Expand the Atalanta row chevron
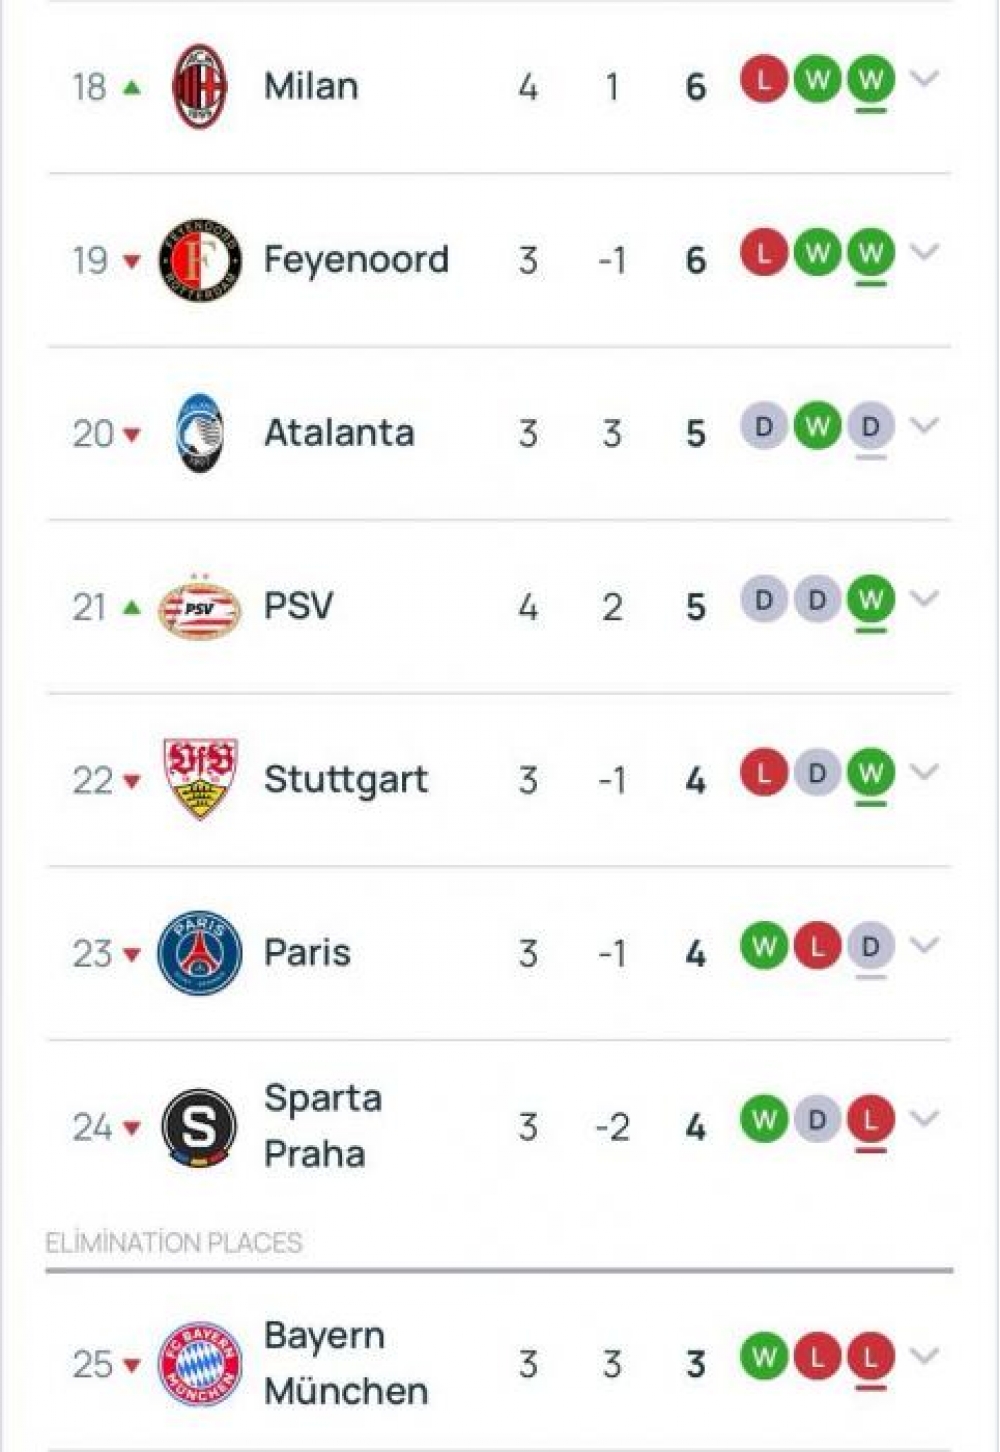 925,425
